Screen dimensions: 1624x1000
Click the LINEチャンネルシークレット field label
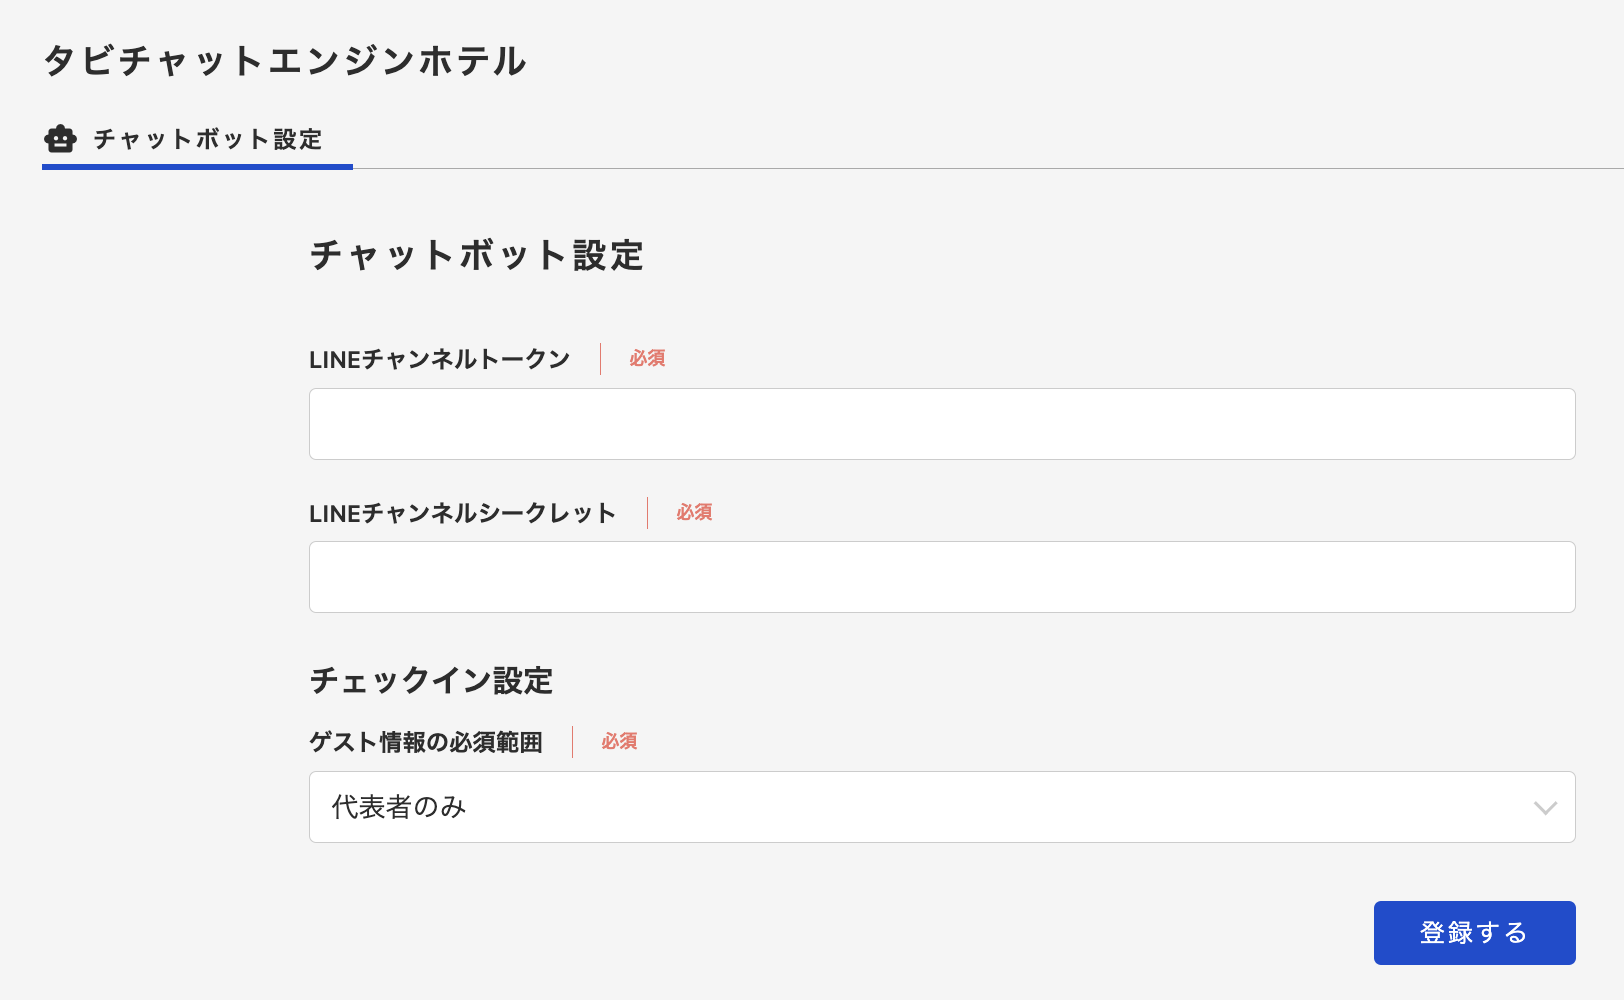click(462, 513)
